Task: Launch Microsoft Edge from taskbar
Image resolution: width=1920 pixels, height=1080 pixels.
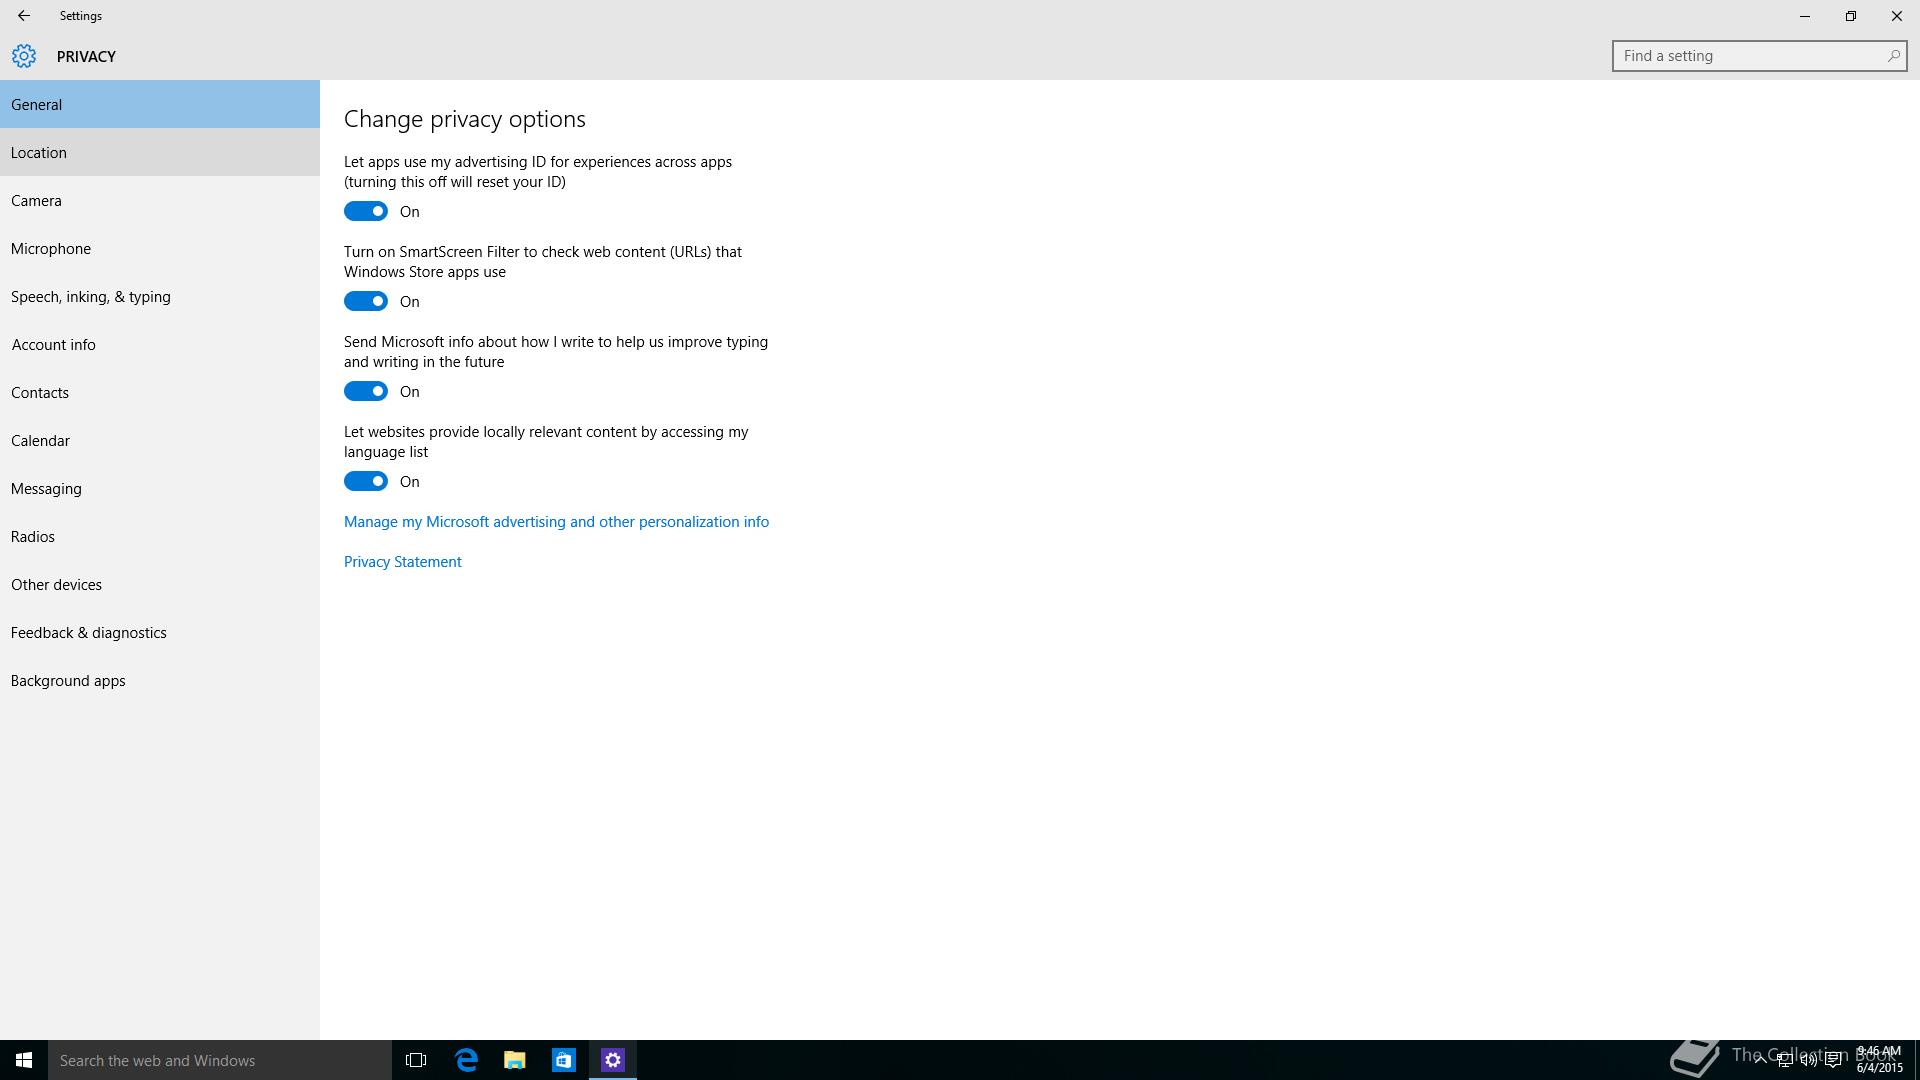Action: [x=466, y=1060]
